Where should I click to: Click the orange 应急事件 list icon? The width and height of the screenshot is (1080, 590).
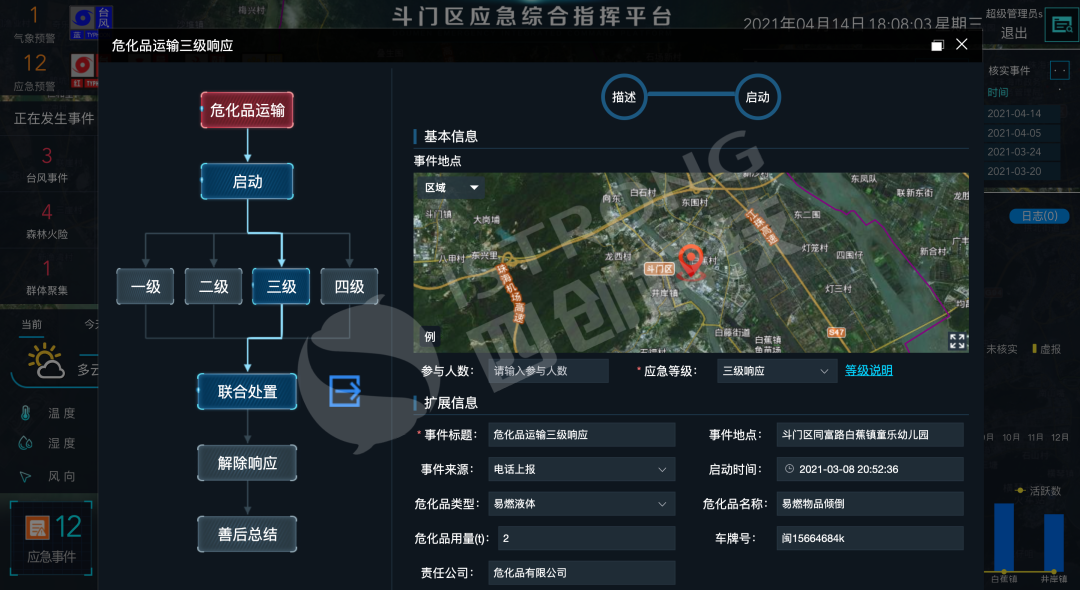point(38,527)
